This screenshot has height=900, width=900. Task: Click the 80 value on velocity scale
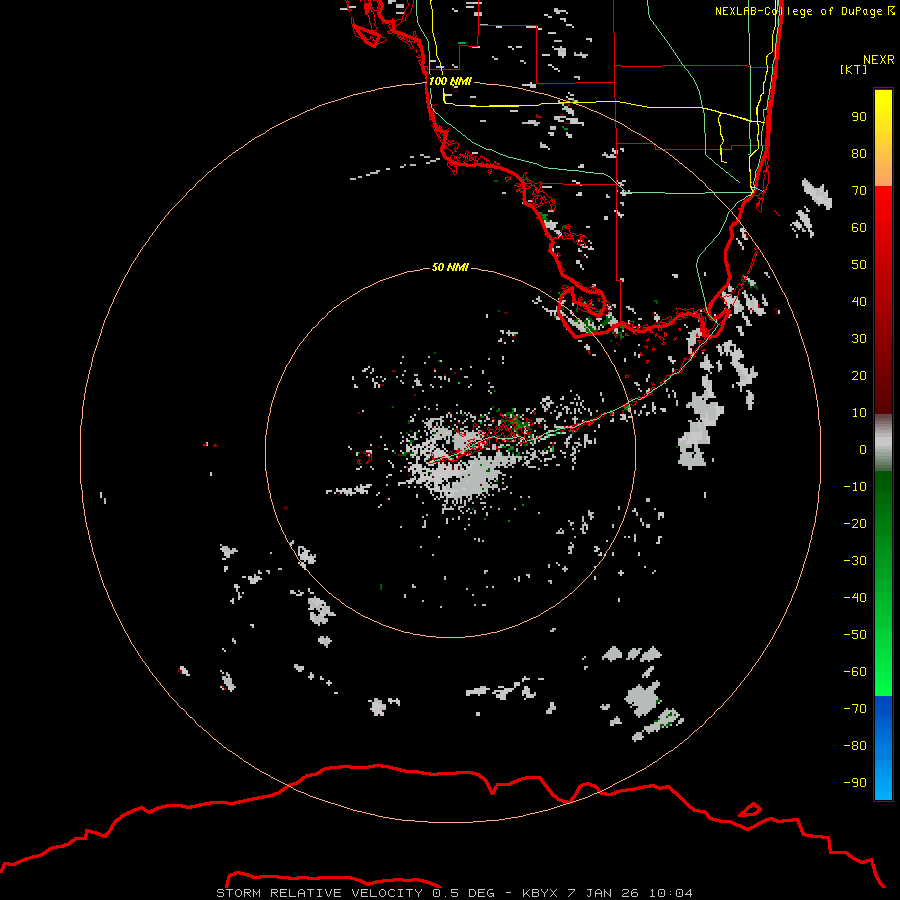pyautogui.click(x=859, y=153)
